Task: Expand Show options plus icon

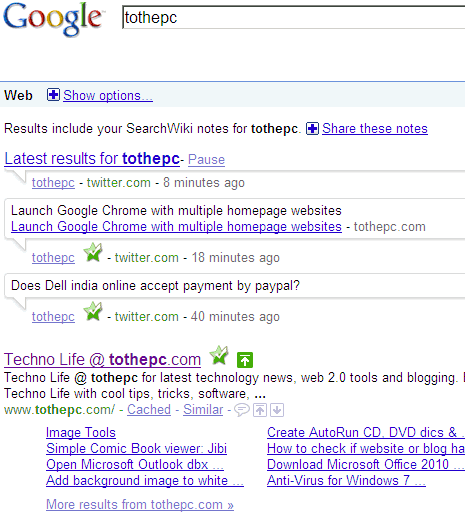Action: 53,95
